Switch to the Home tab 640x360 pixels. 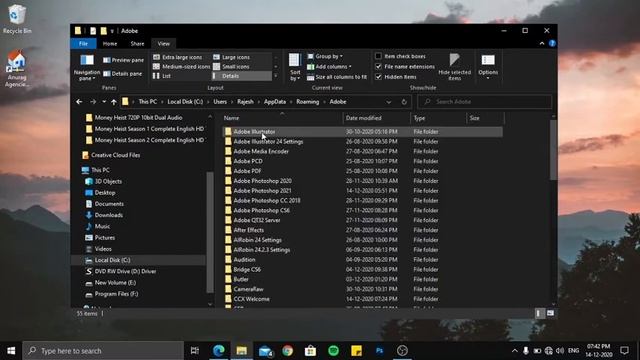point(110,44)
